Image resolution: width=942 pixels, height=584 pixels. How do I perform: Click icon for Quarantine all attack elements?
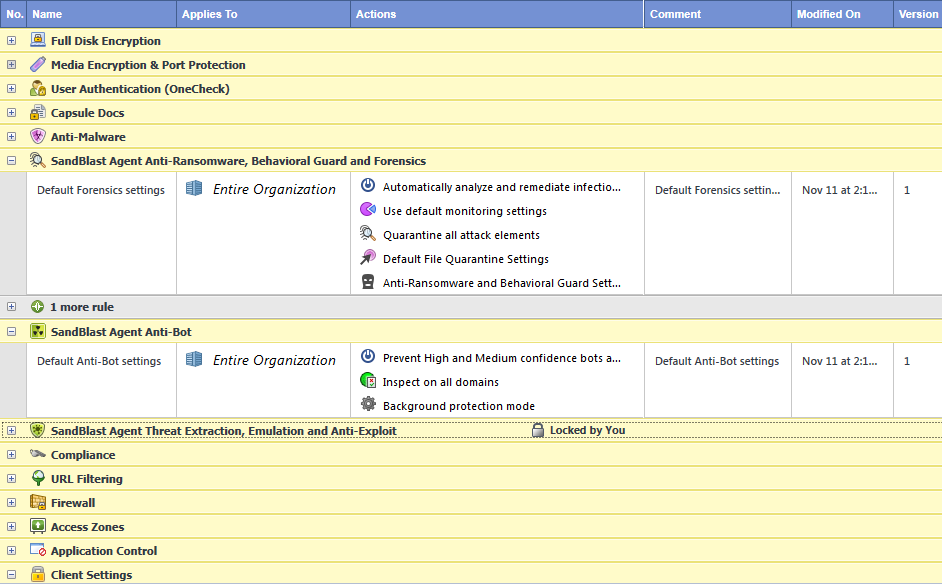point(368,233)
